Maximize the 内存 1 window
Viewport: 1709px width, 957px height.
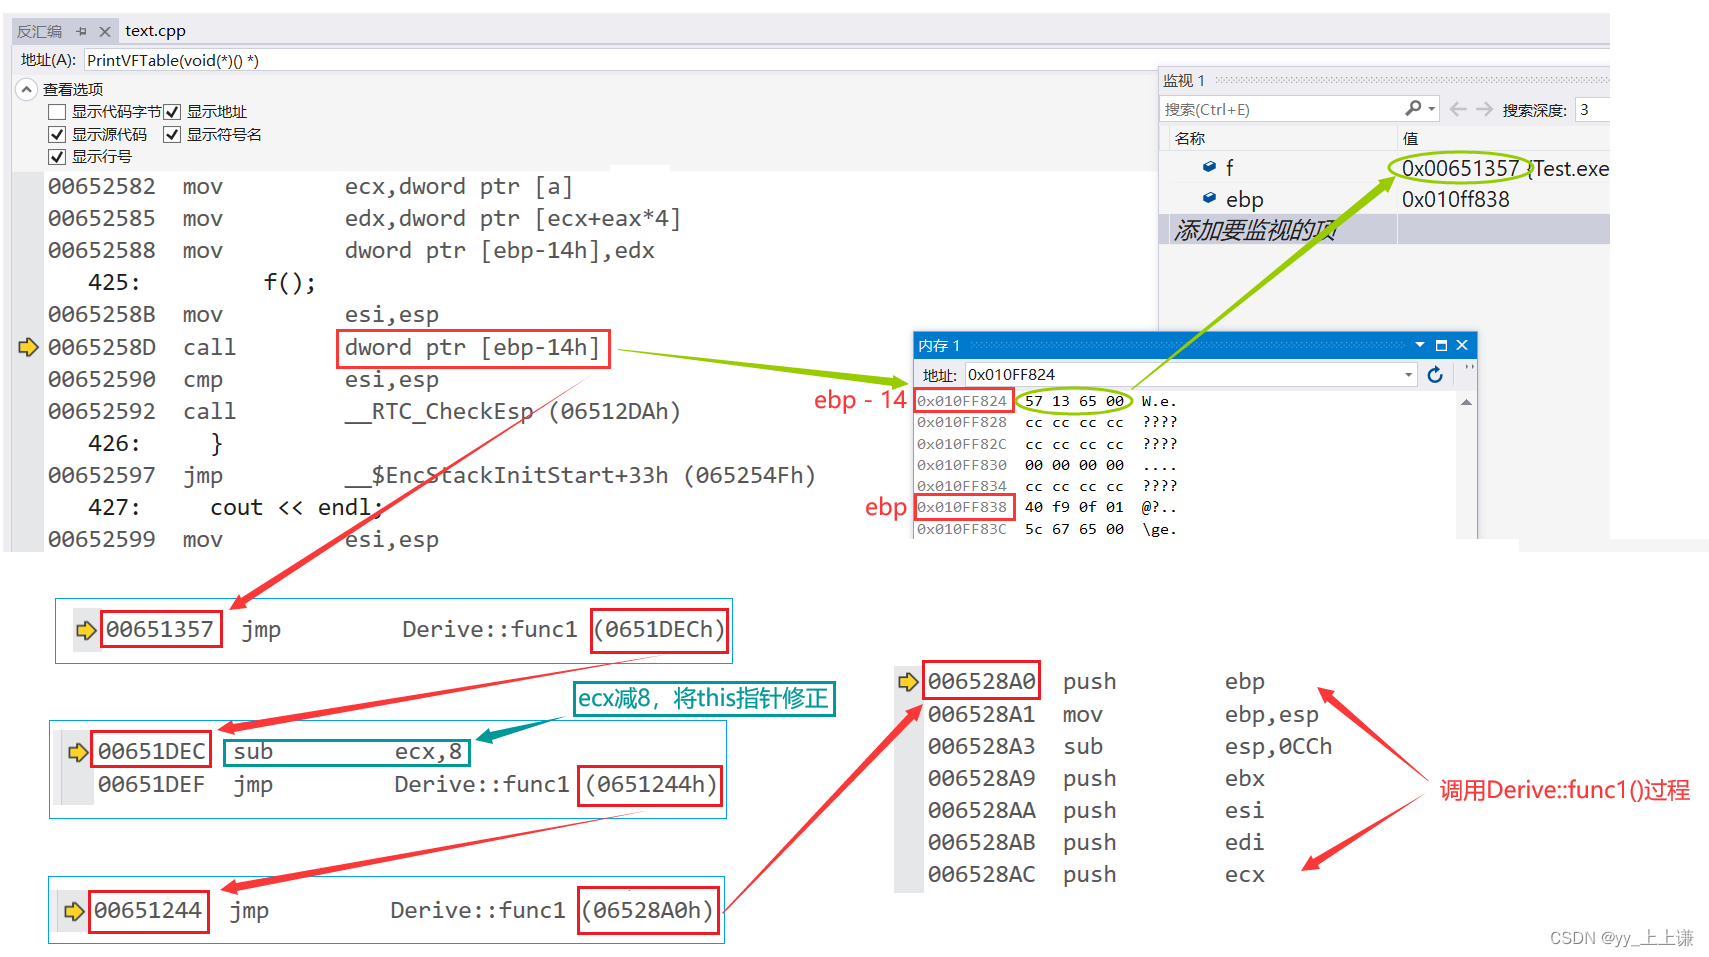pos(1441,345)
